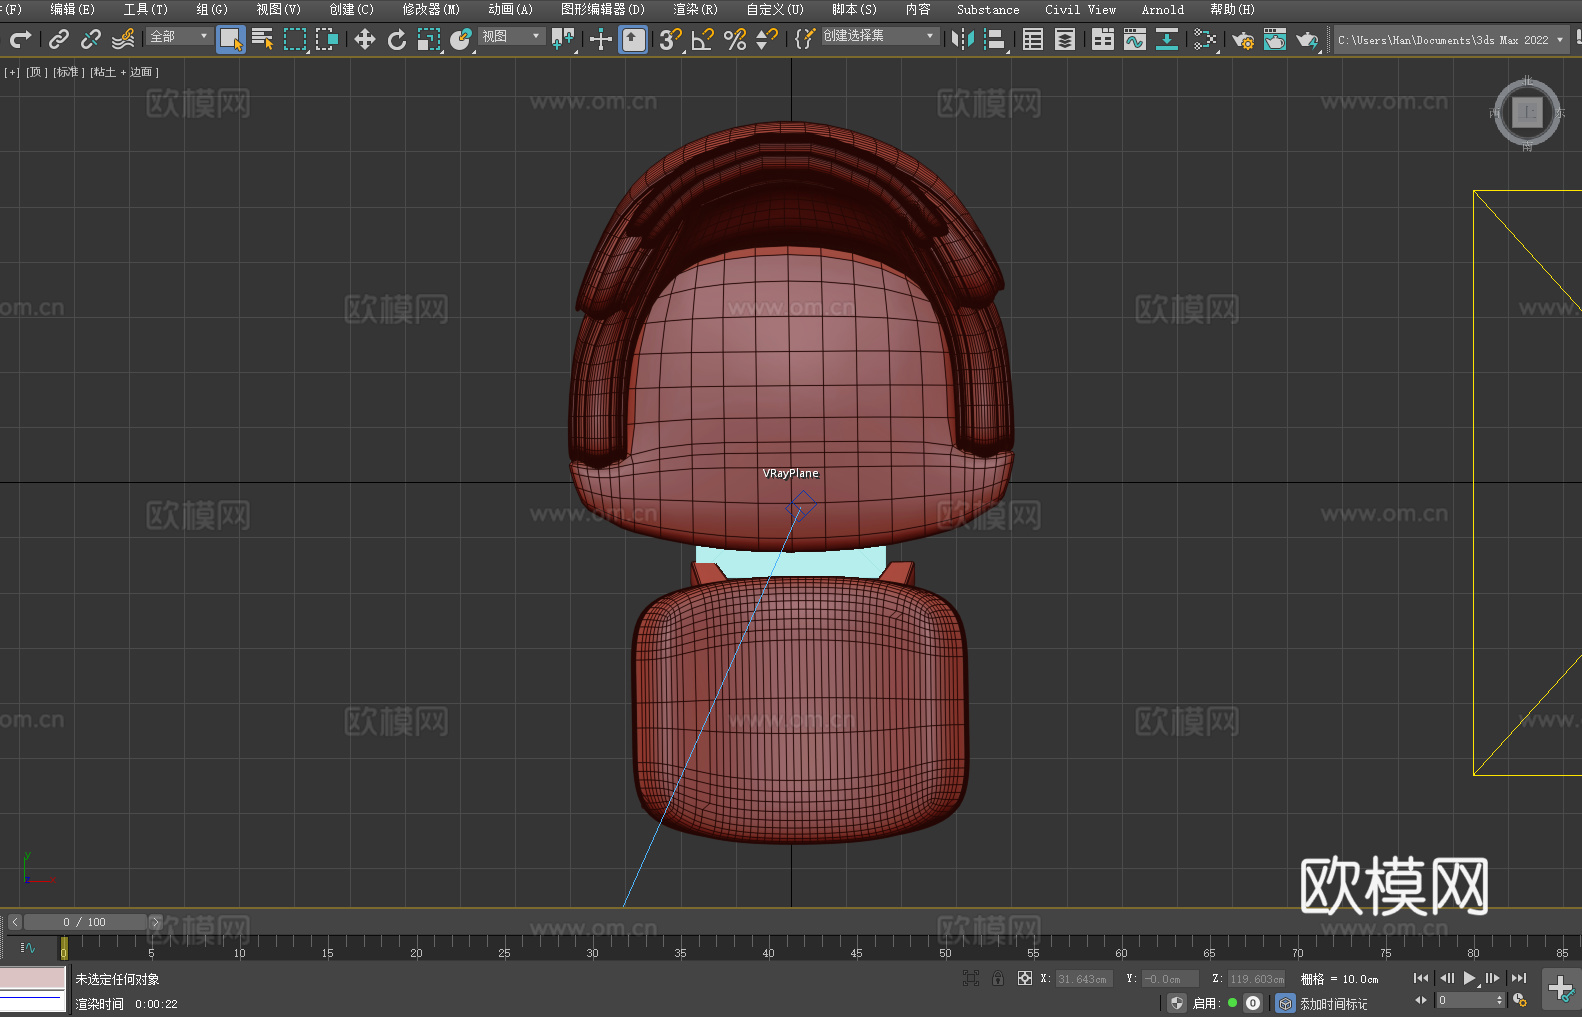
Task: Open Mini Curve Editor toggle icon
Action: tap(27, 947)
